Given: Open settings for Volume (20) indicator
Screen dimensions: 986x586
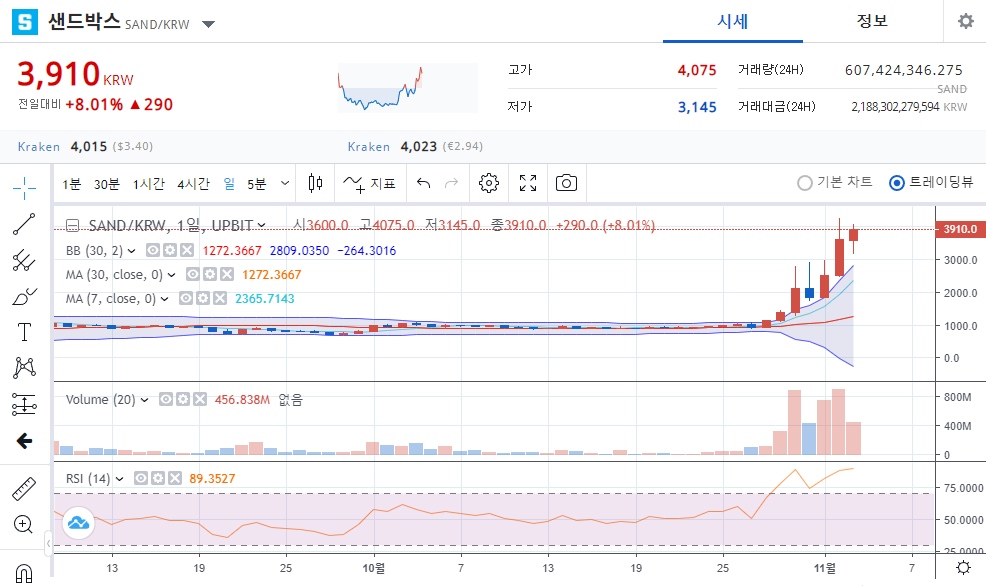Looking at the screenshot, I should (182, 399).
